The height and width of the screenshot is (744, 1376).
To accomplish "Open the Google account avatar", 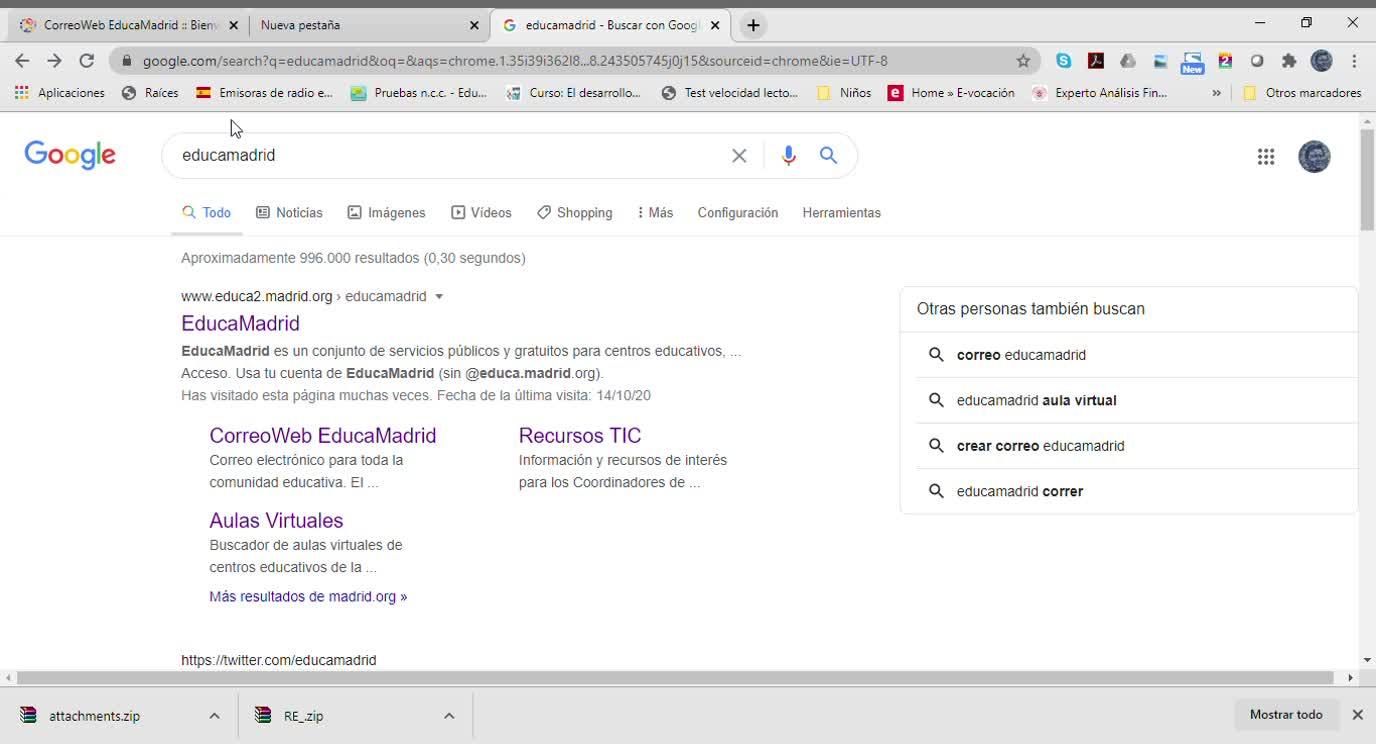I will coord(1314,156).
